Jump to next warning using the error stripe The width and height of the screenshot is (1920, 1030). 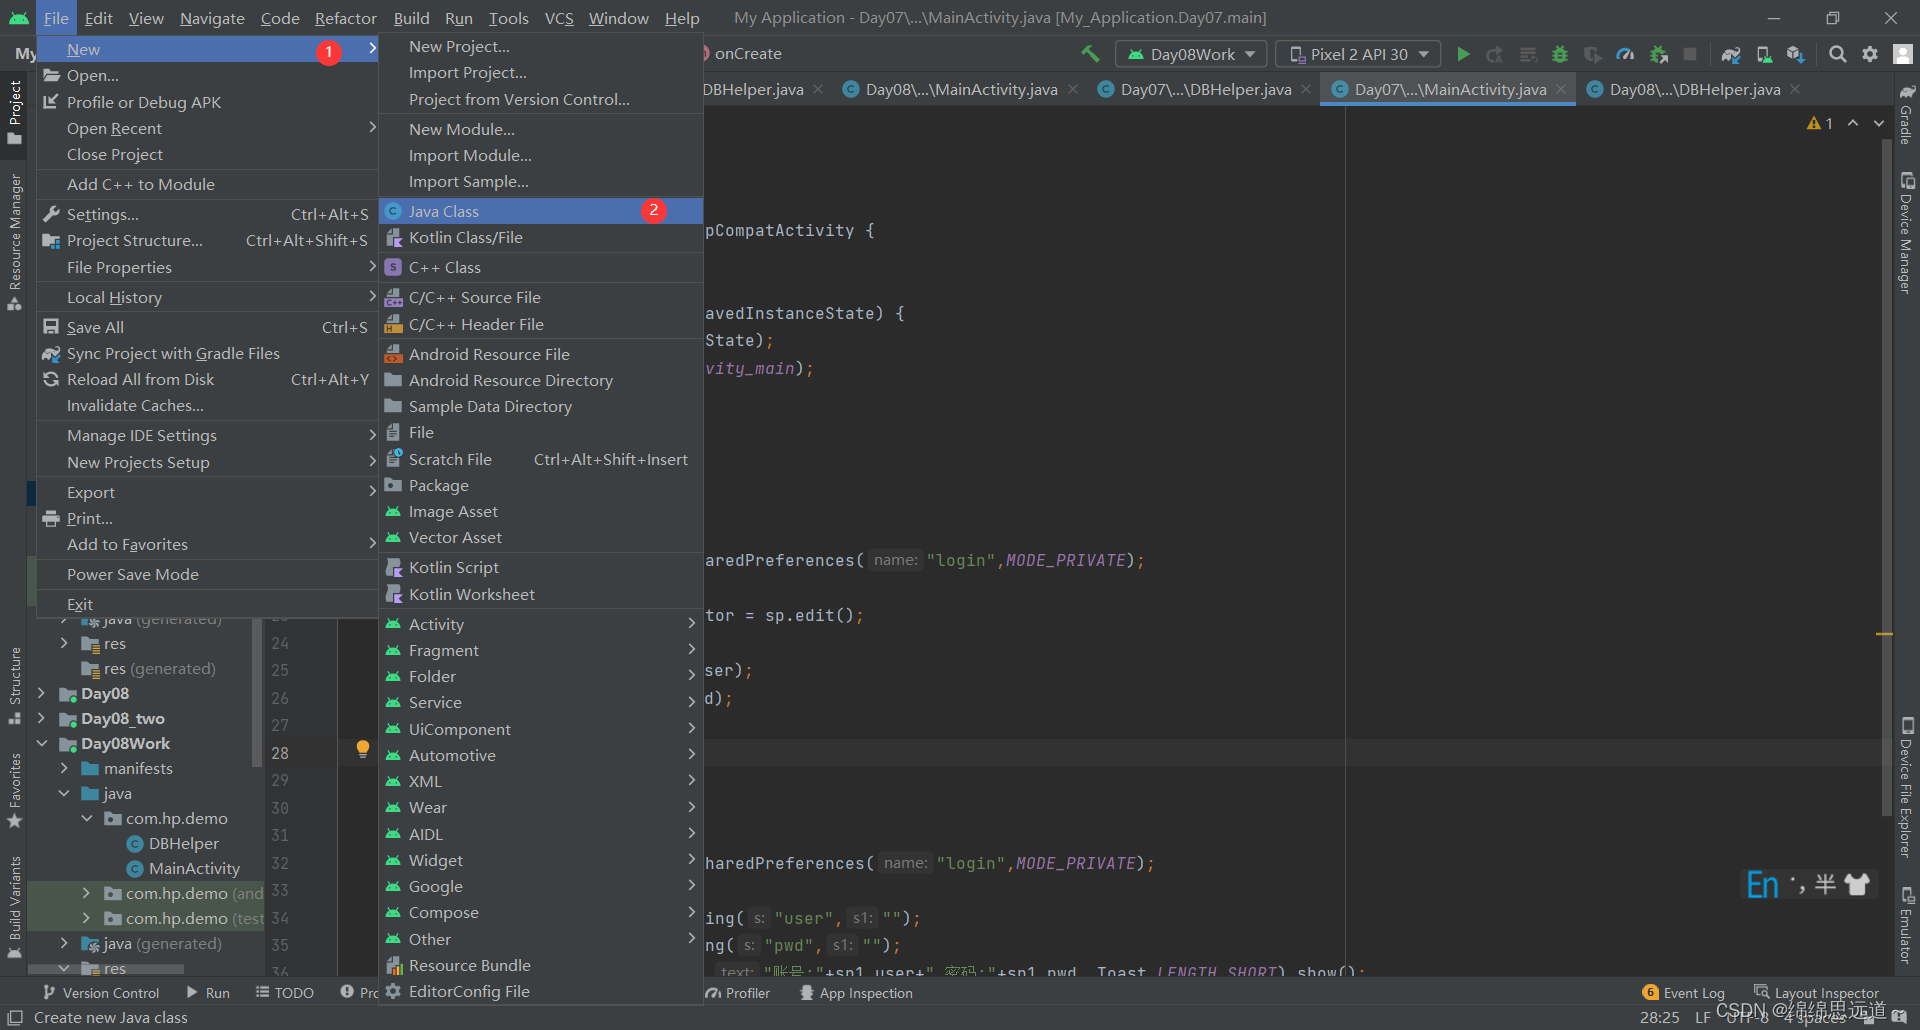pos(1877,123)
